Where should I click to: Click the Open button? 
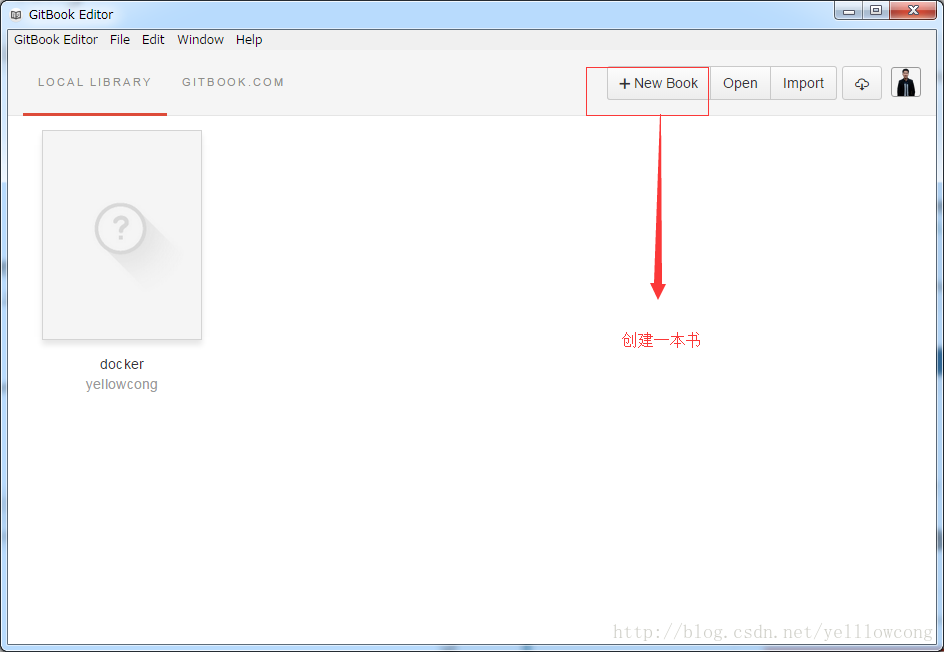[x=741, y=83]
